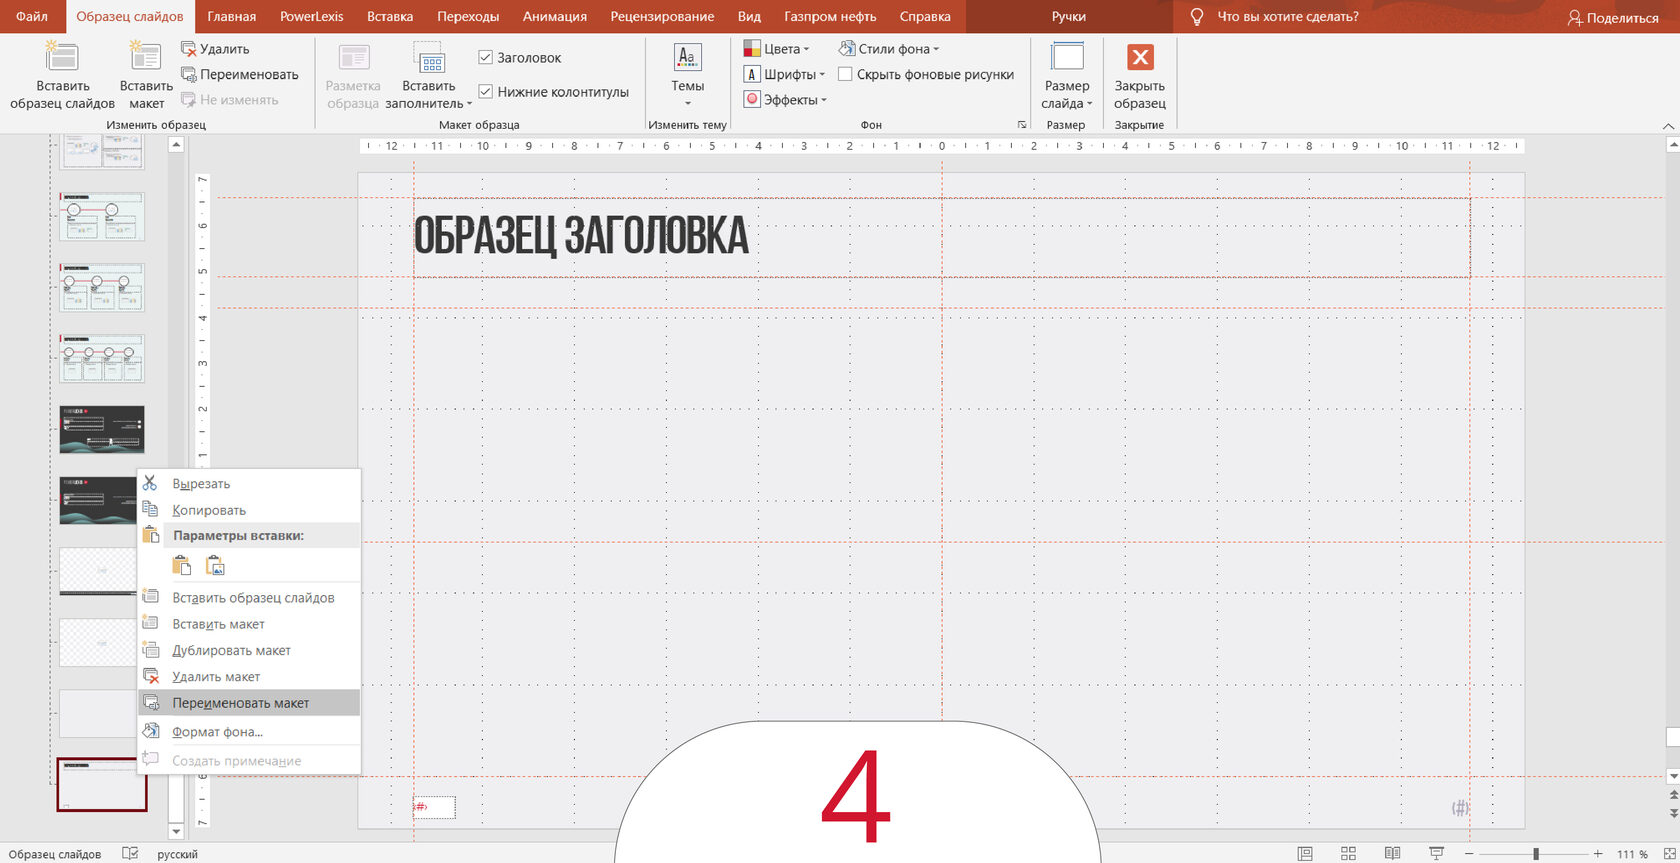The width and height of the screenshot is (1680, 863).
Task: Choose Вырезать in the context menu
Action: pos(249,483)
